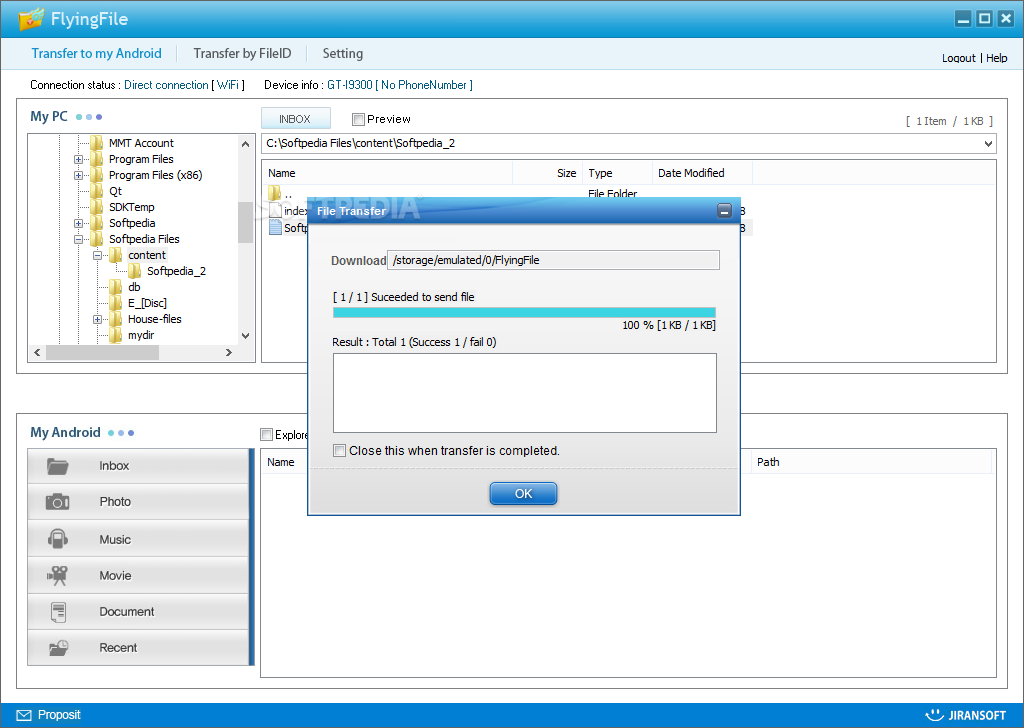Click the Document page icon
This screenshot has height=728, width=1024.
click(58, 612)
